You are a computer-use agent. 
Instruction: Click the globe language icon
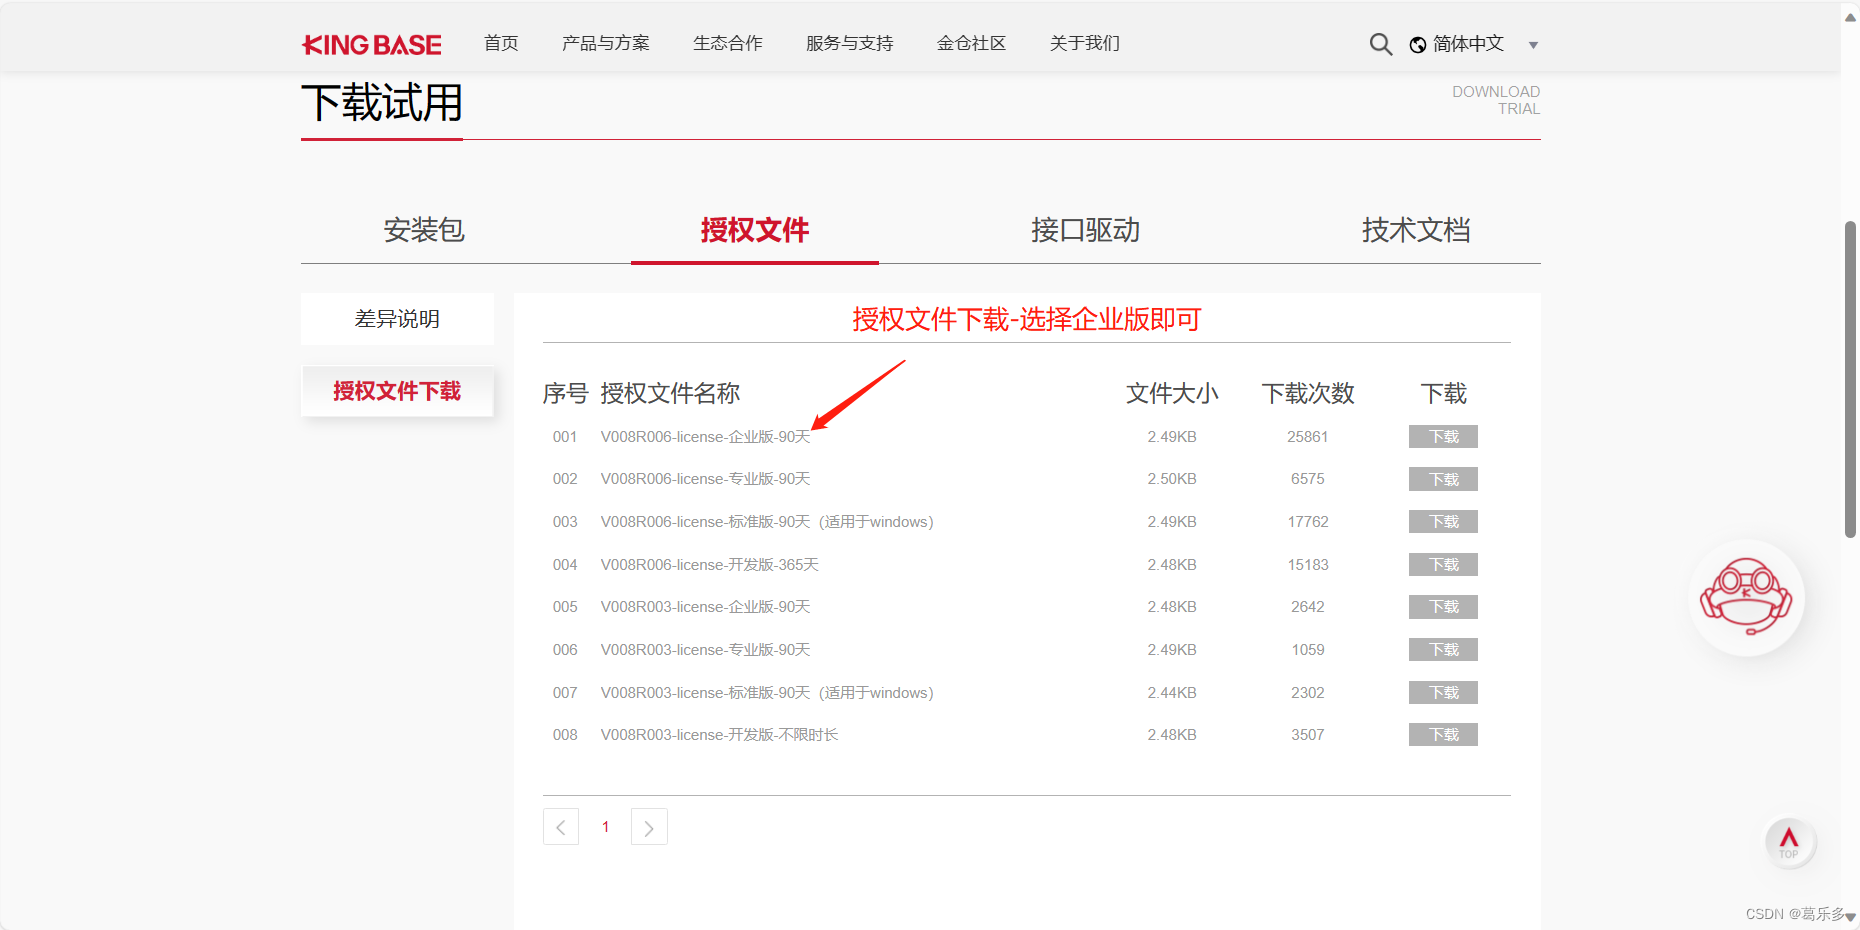1417,45
